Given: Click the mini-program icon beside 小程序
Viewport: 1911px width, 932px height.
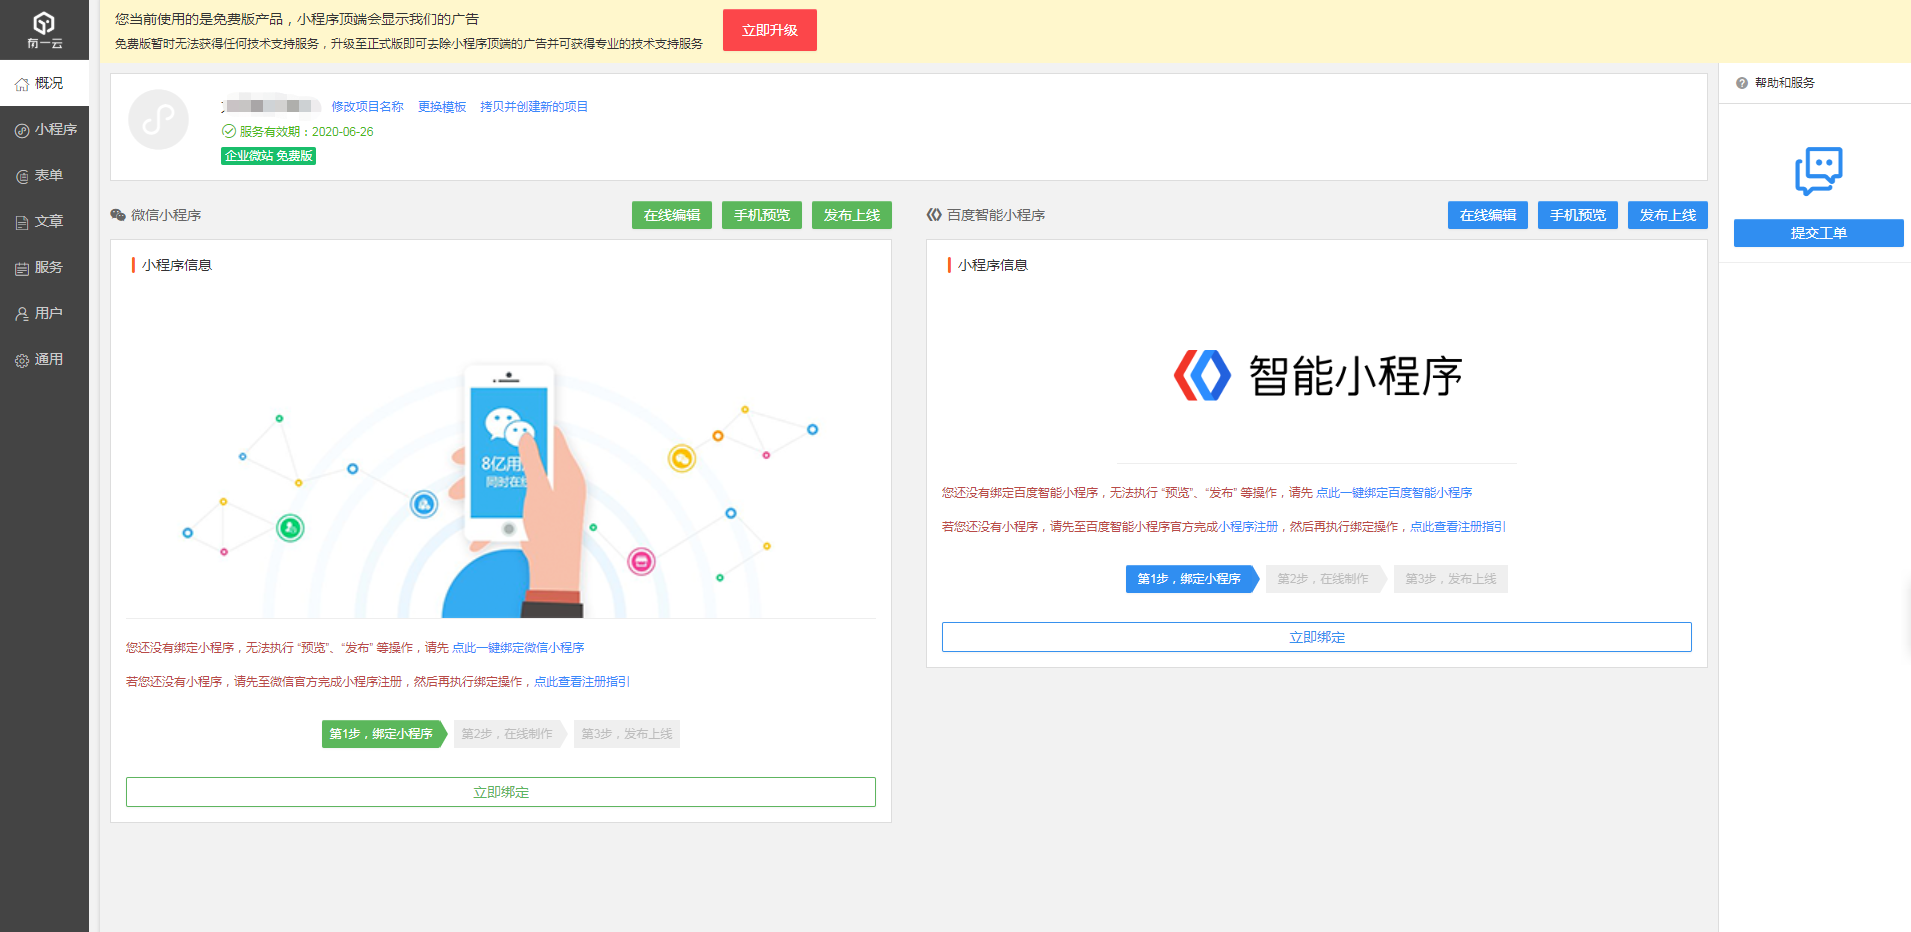Looking at the screenshot, I should [x=22, y=130].
